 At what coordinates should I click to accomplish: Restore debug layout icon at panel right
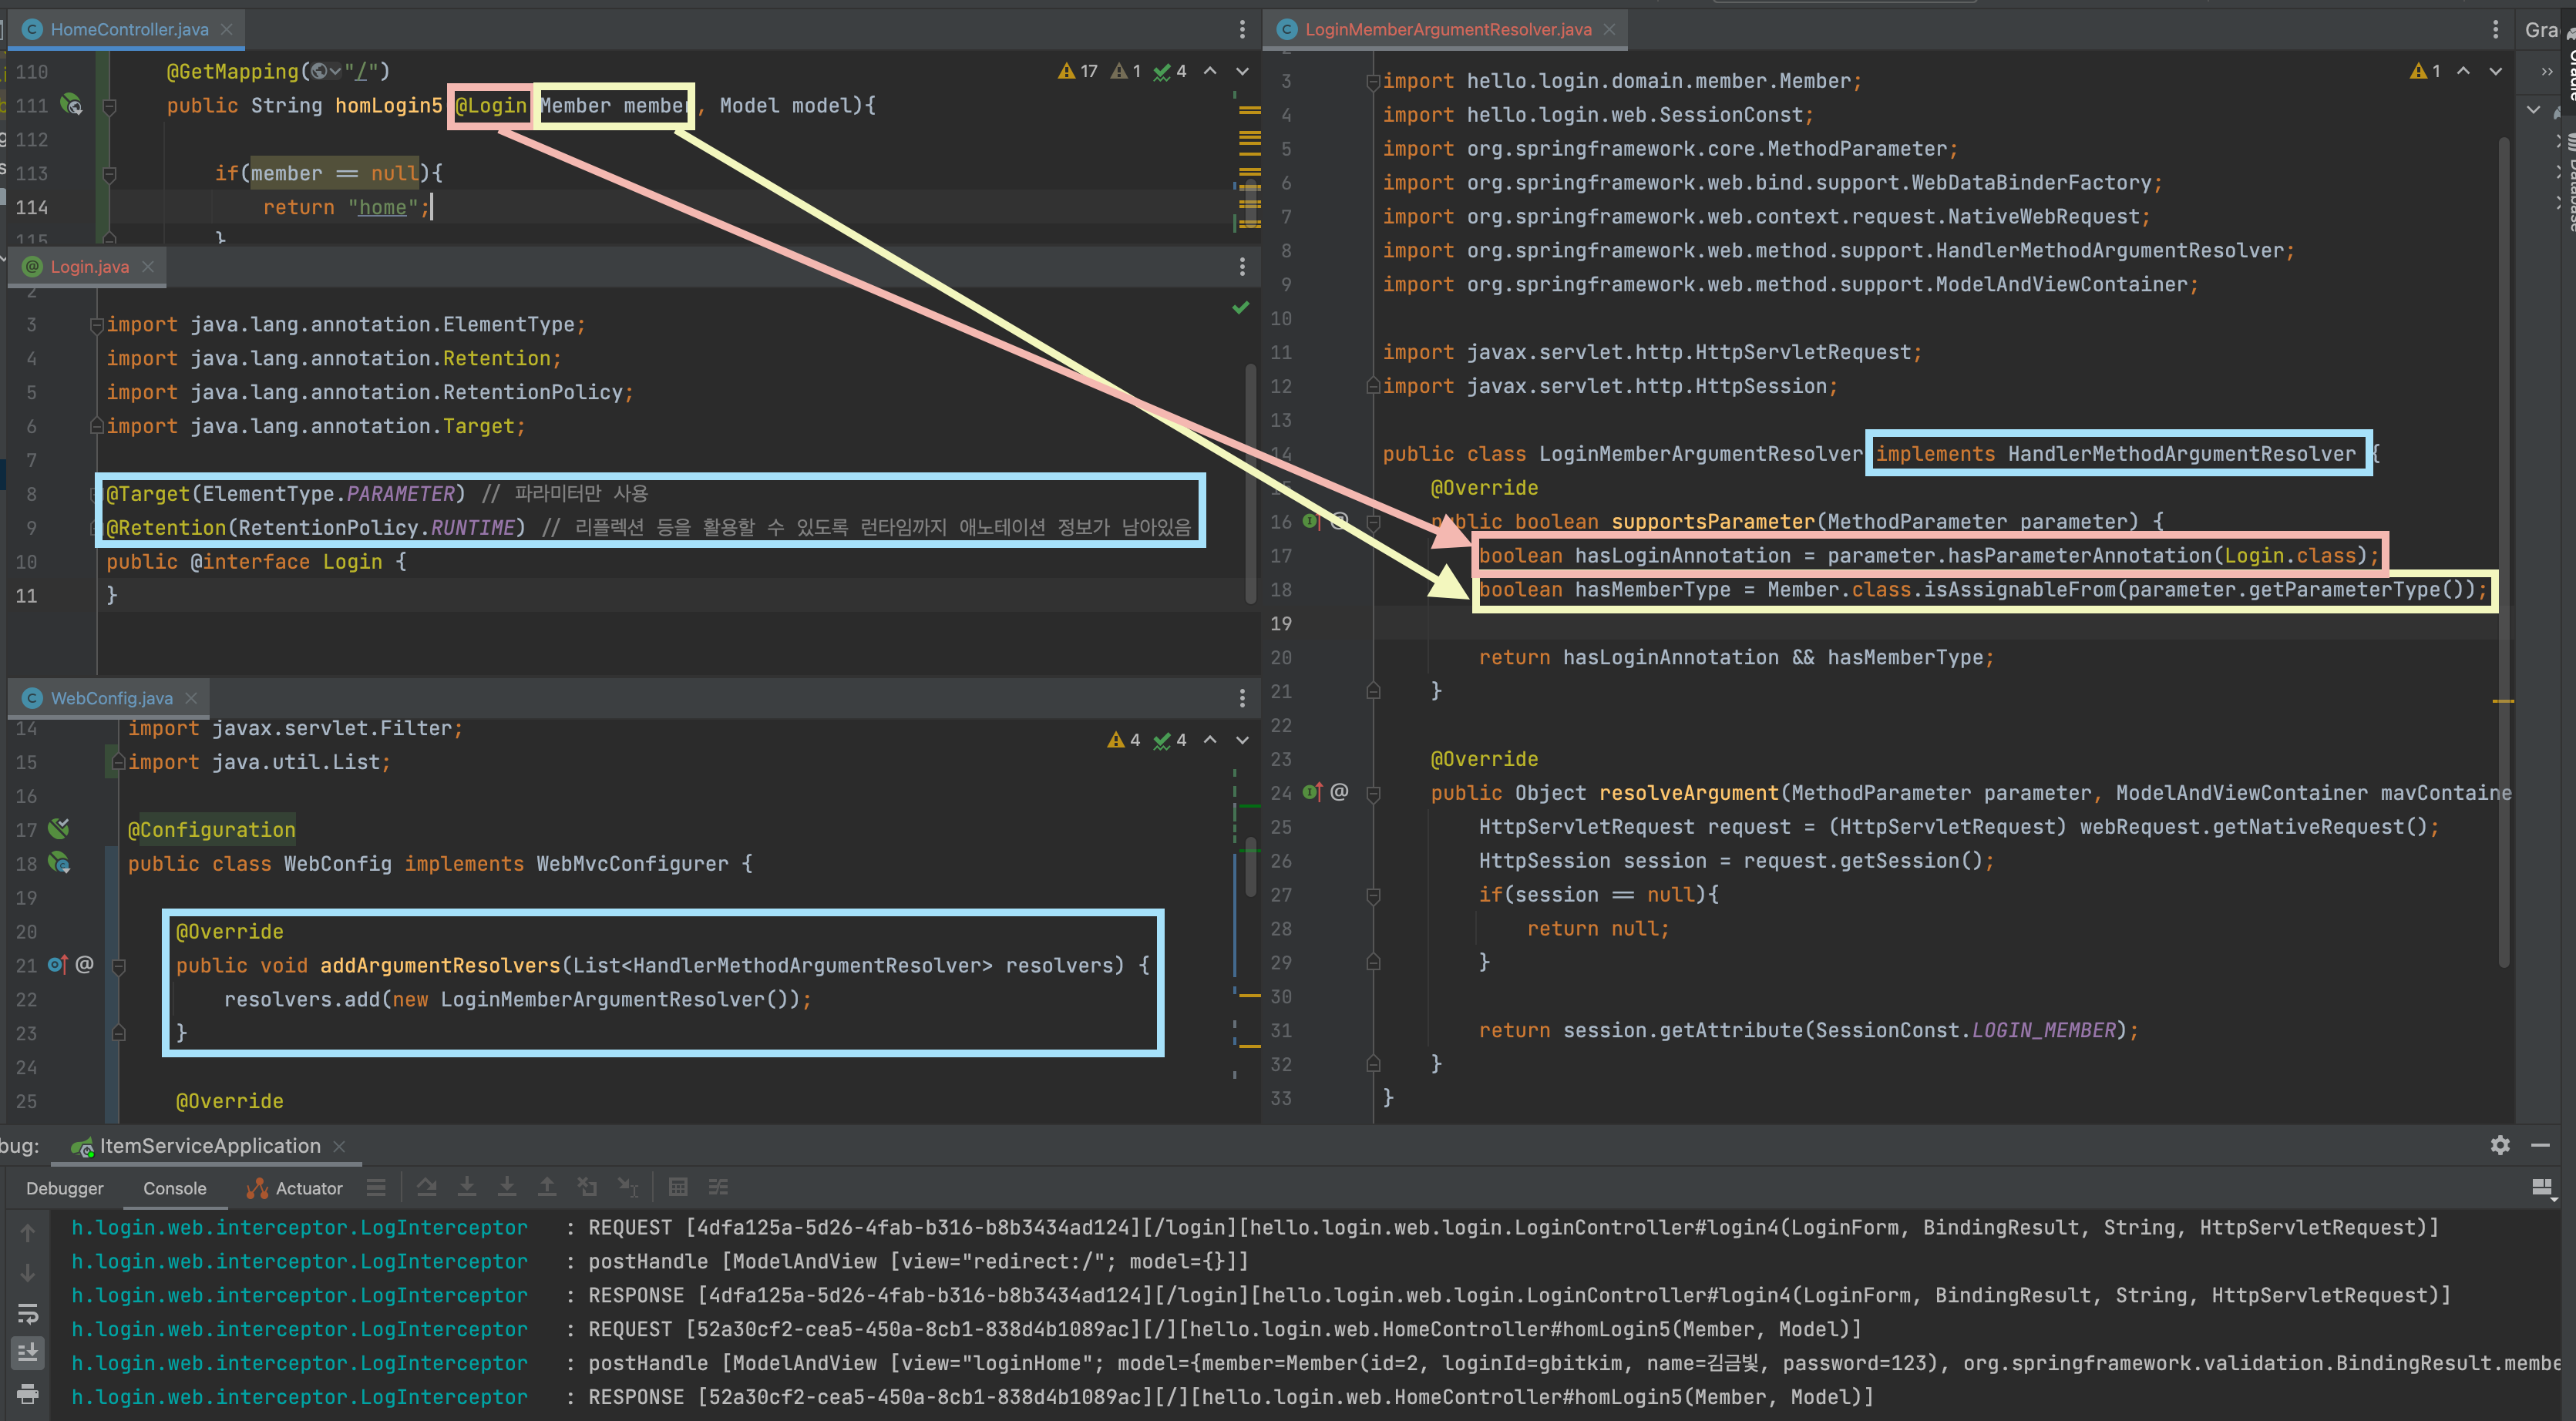coord(2542,1188)
